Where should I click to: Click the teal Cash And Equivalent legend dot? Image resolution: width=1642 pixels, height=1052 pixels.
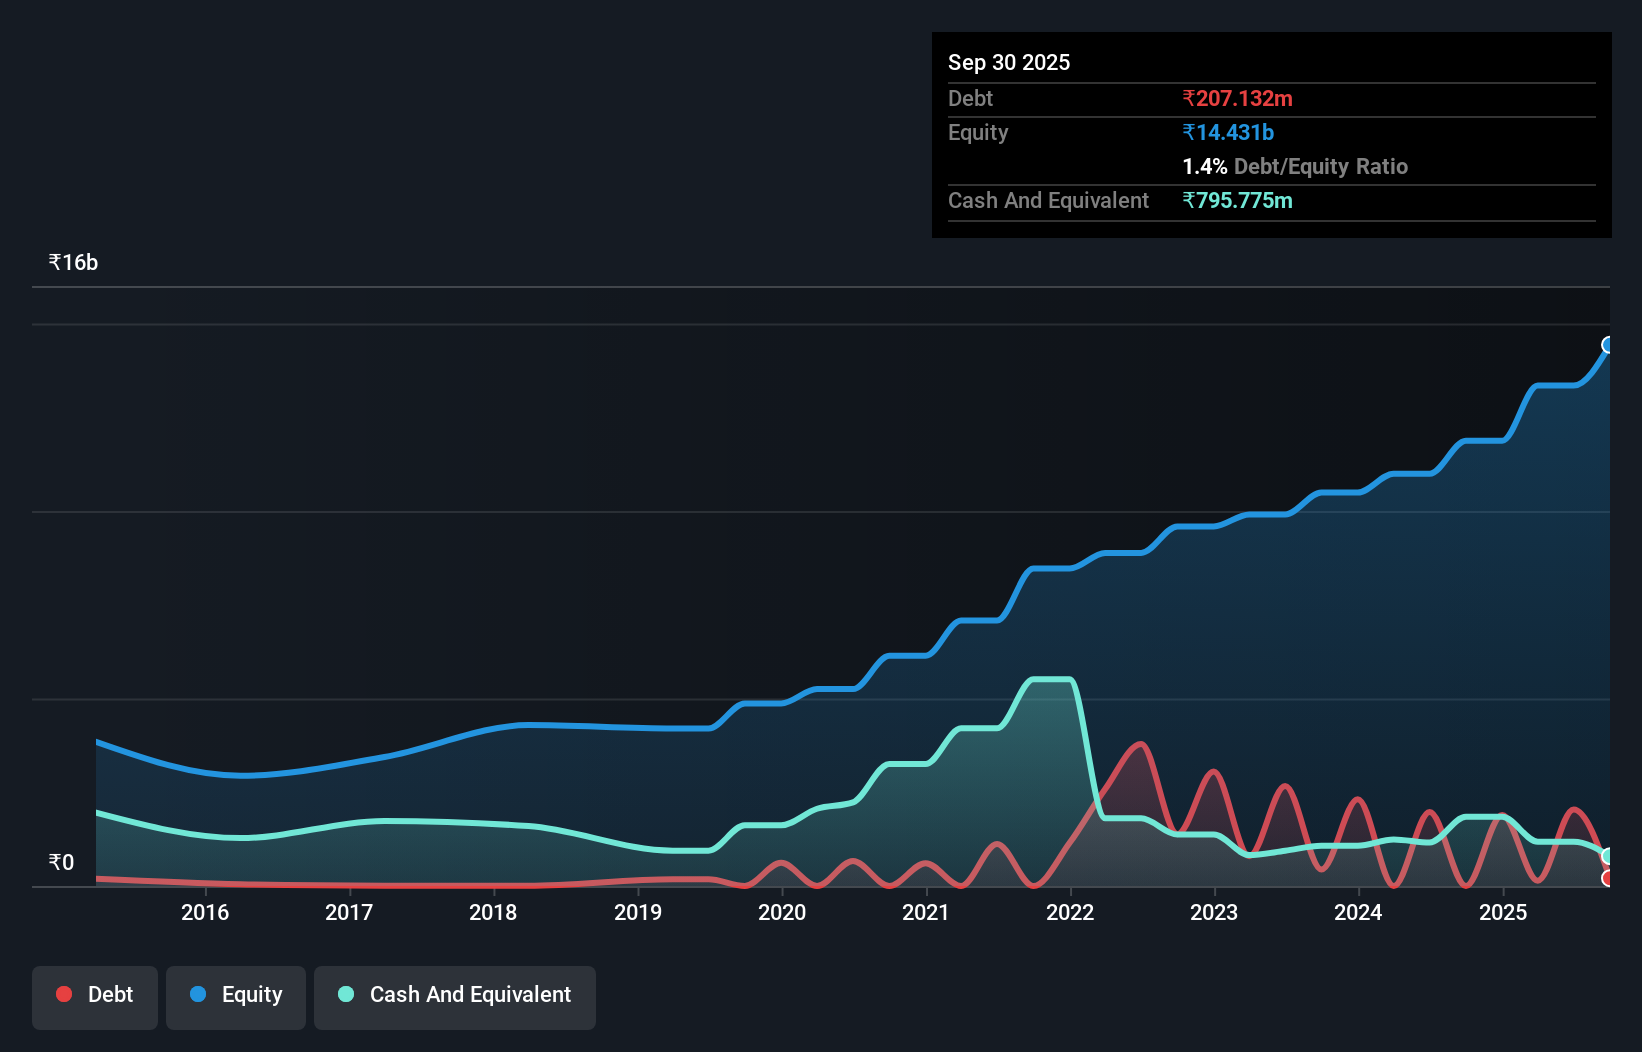tap(345, 994)
